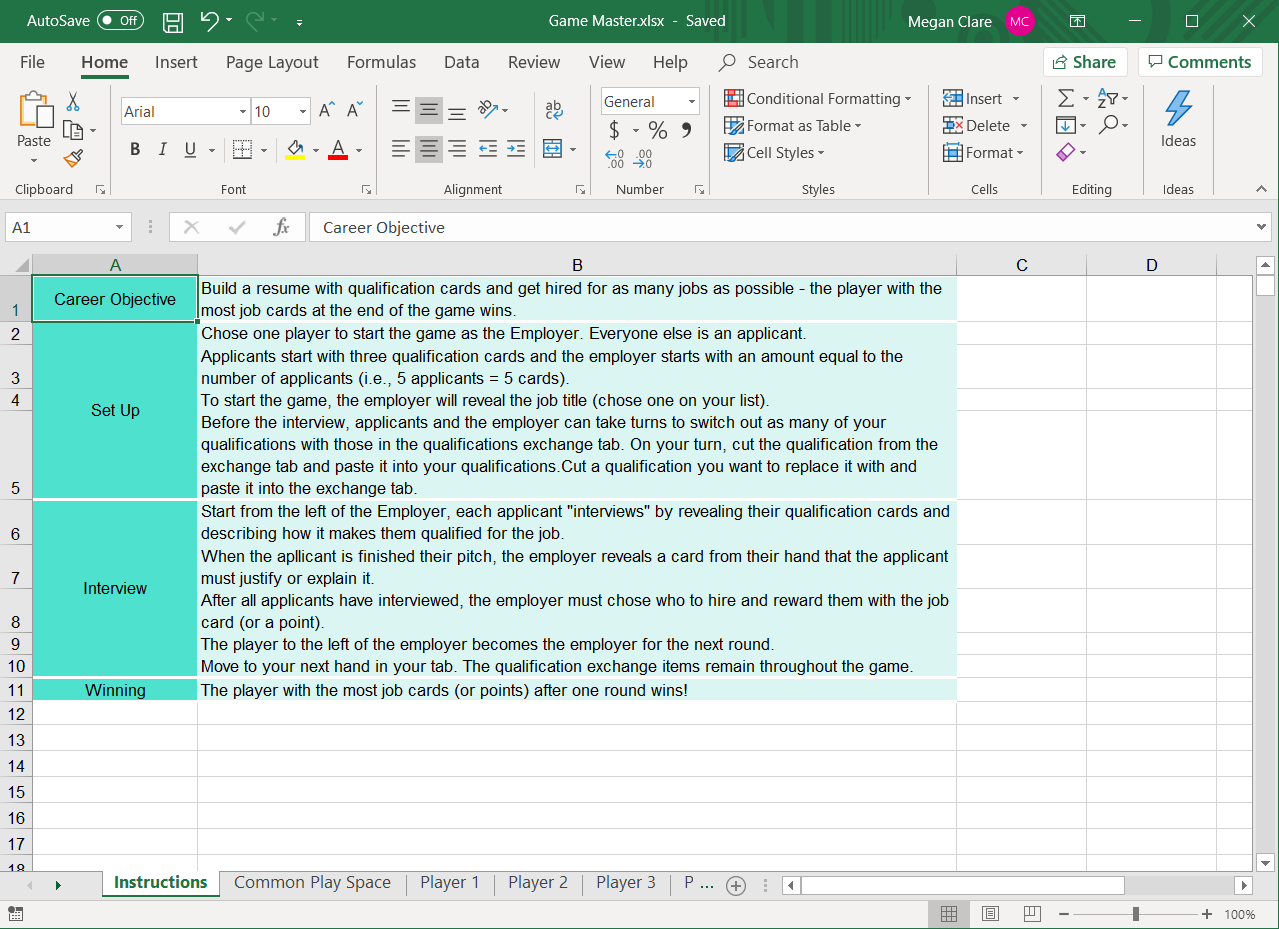
Task: Open the font name Arial dropdown
Action: [x=242, y=112]
